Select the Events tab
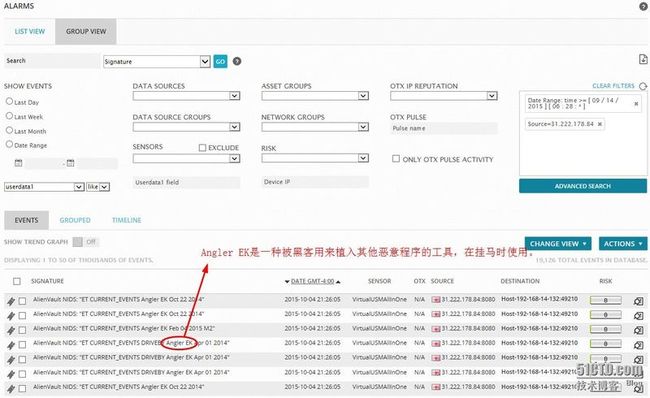This screenshot has width=650, height=398. [x=27, y=220]
